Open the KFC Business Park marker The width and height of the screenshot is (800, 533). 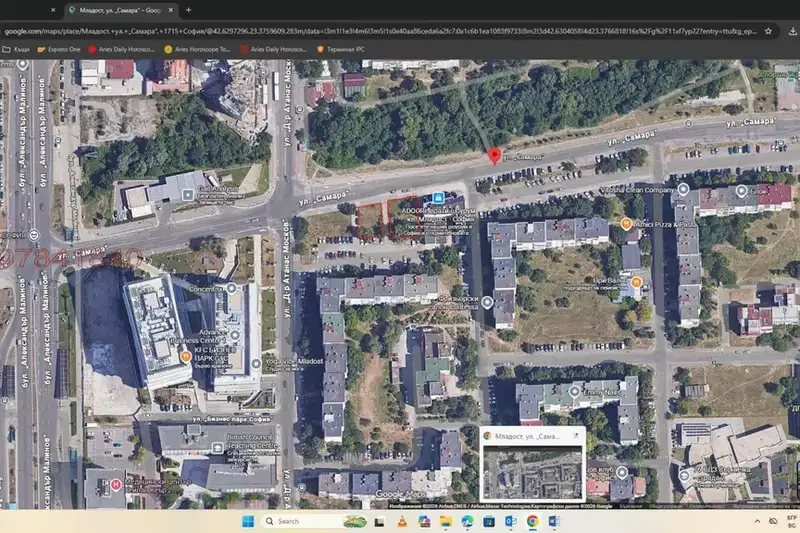click(x=186, y=357)
